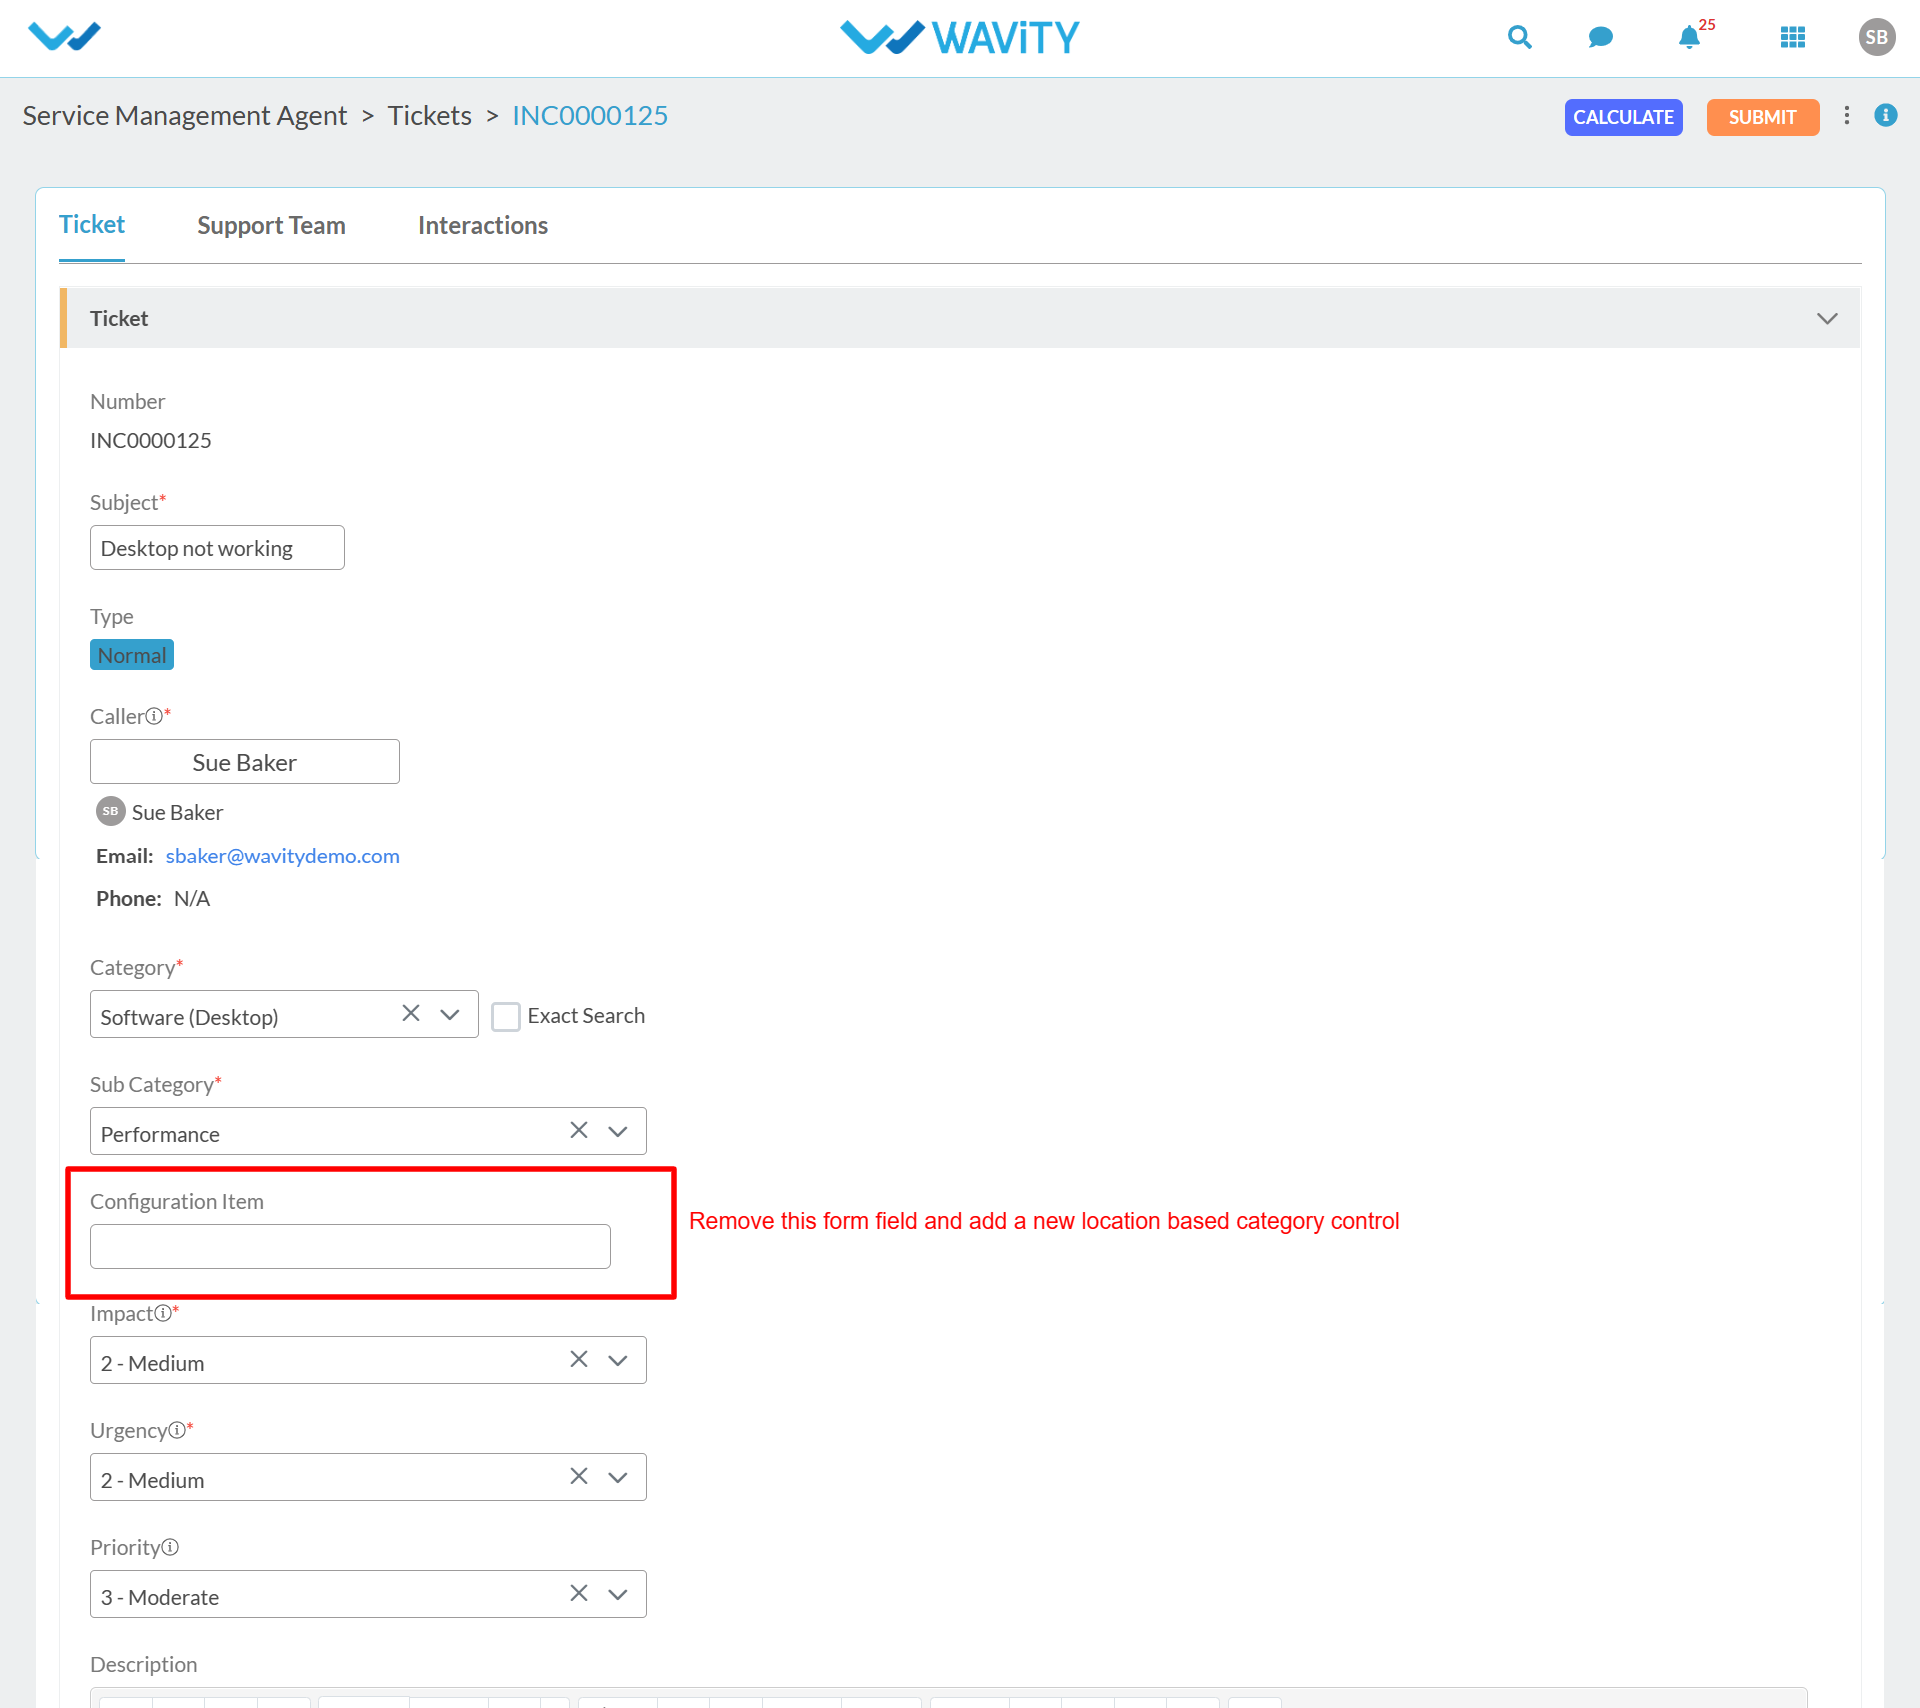
Task: Expand the Priority dropdown arrow
Action: coord(618,1594)
